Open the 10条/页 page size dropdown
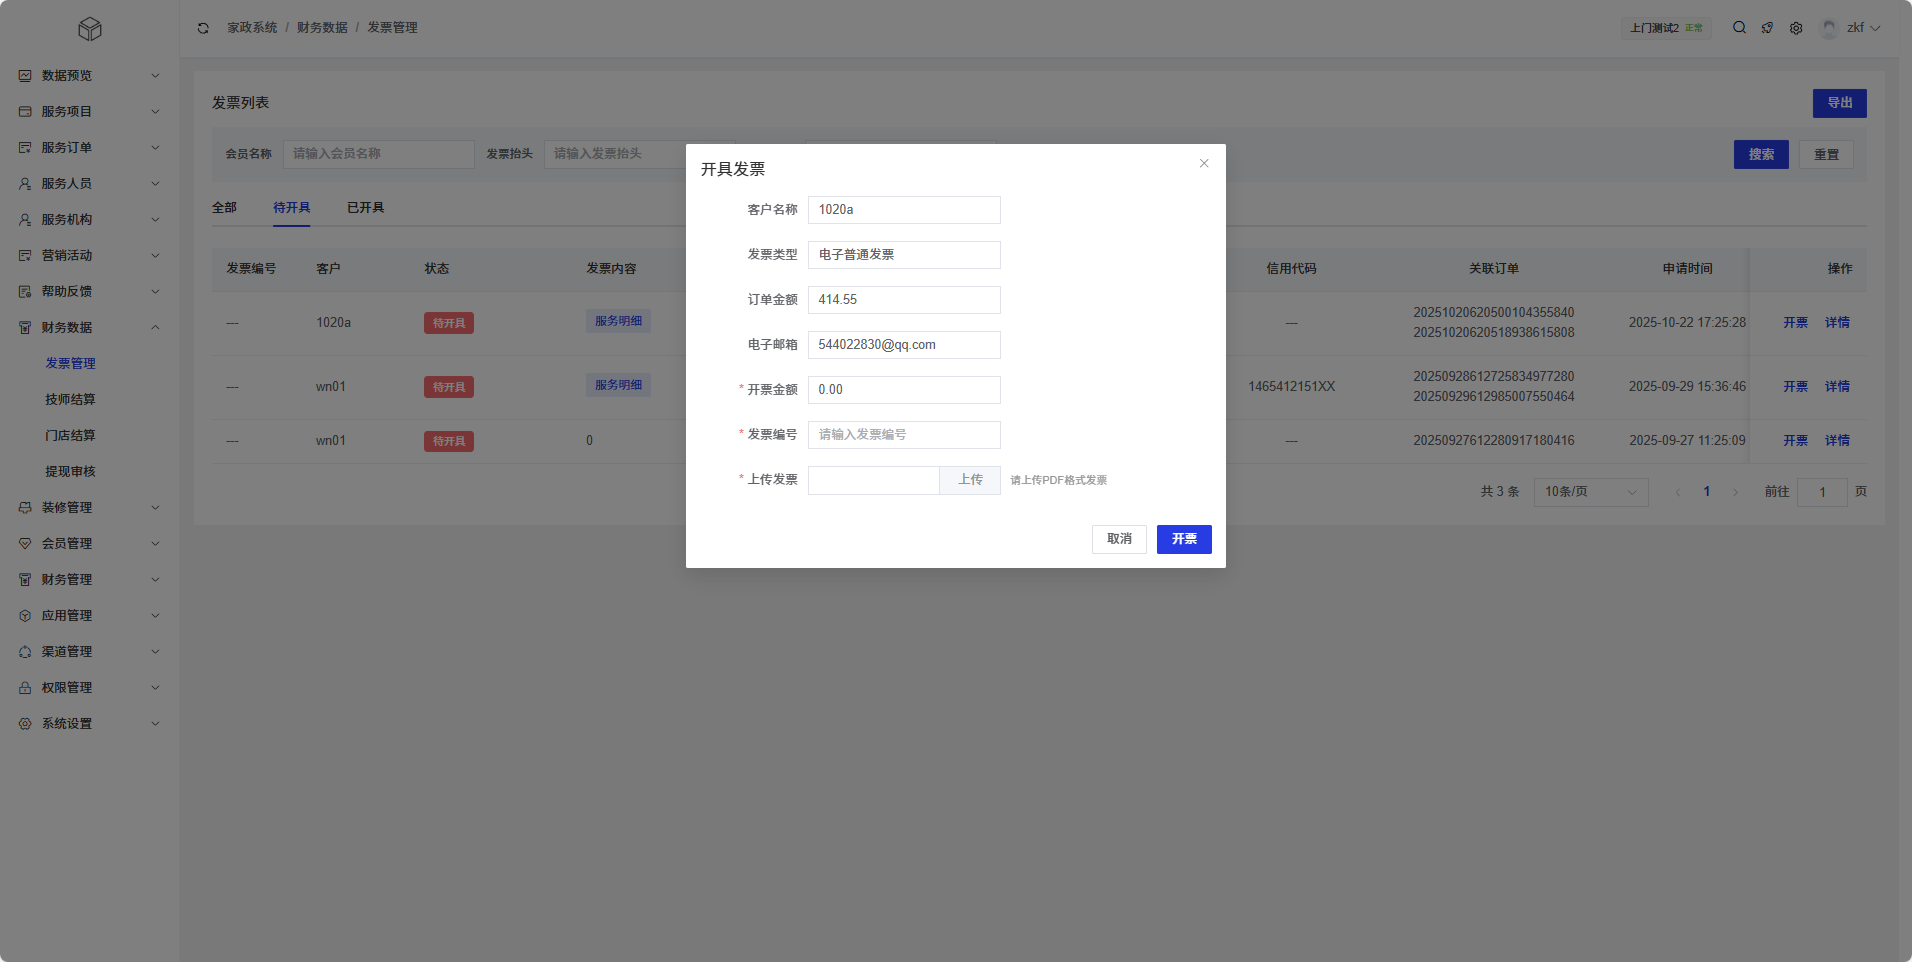Screen dimensions: 1912x962 pos(1590,492)
